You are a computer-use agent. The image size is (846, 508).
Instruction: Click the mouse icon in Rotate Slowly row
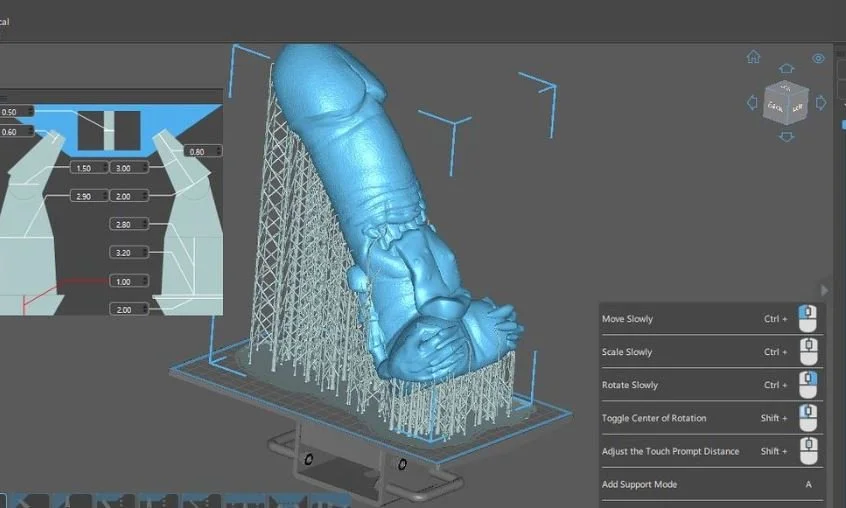[x=808, y=385]
